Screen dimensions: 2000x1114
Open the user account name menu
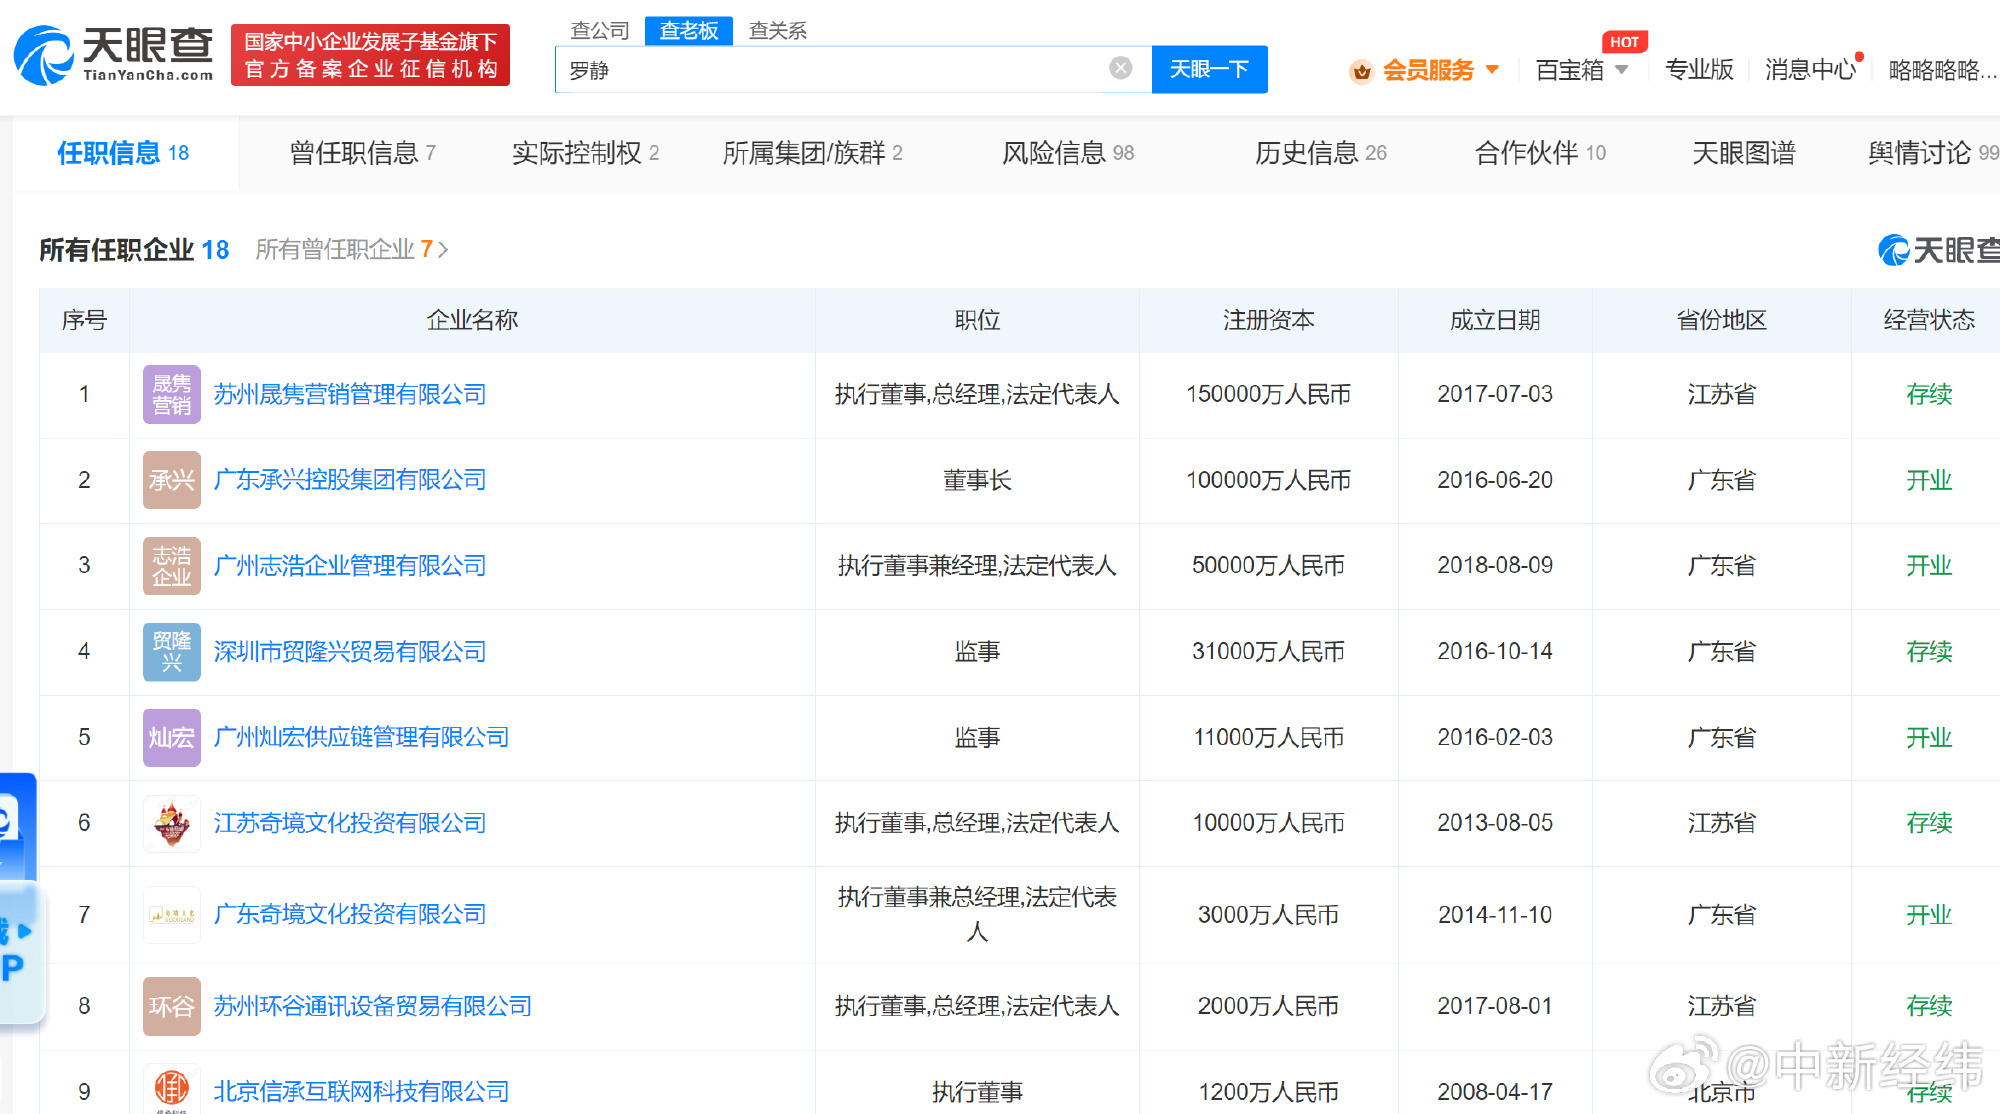tap(1942, 70)
